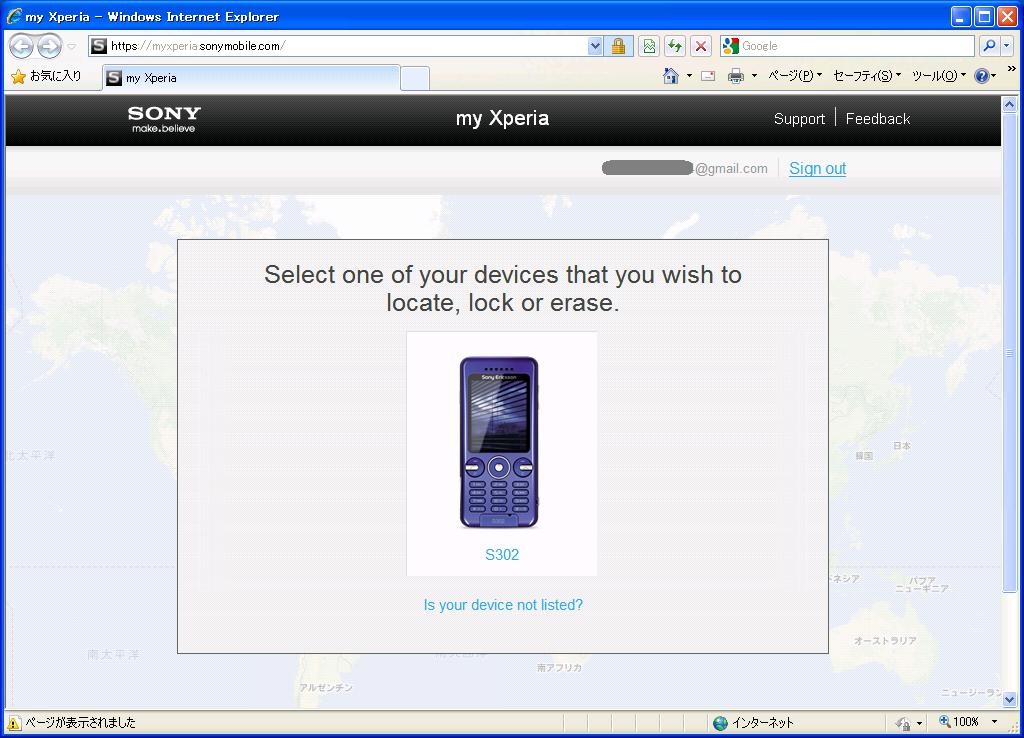Open a new blank tab
1024x738 pixels.
pyautogui.click(x=415, y=78)
